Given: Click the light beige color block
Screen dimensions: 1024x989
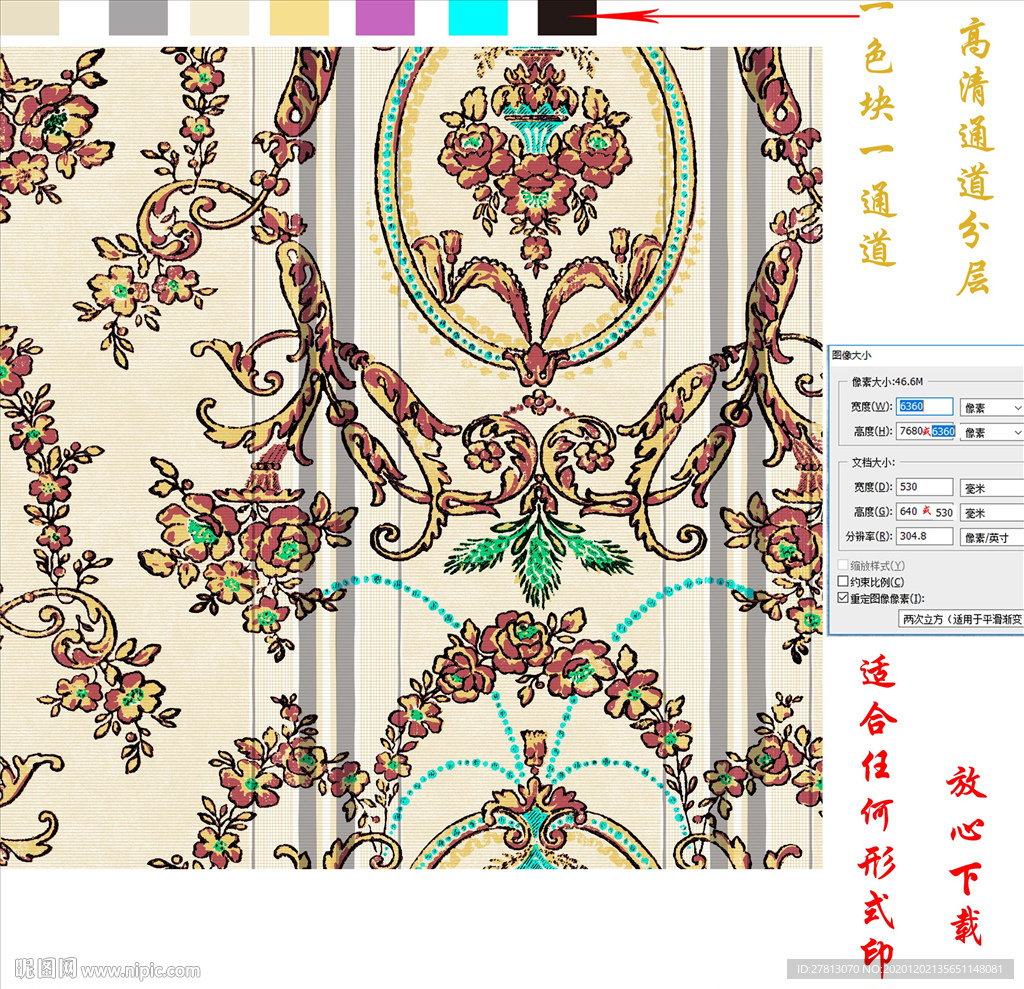Looking at the screenshot, I should click(219, 18).
